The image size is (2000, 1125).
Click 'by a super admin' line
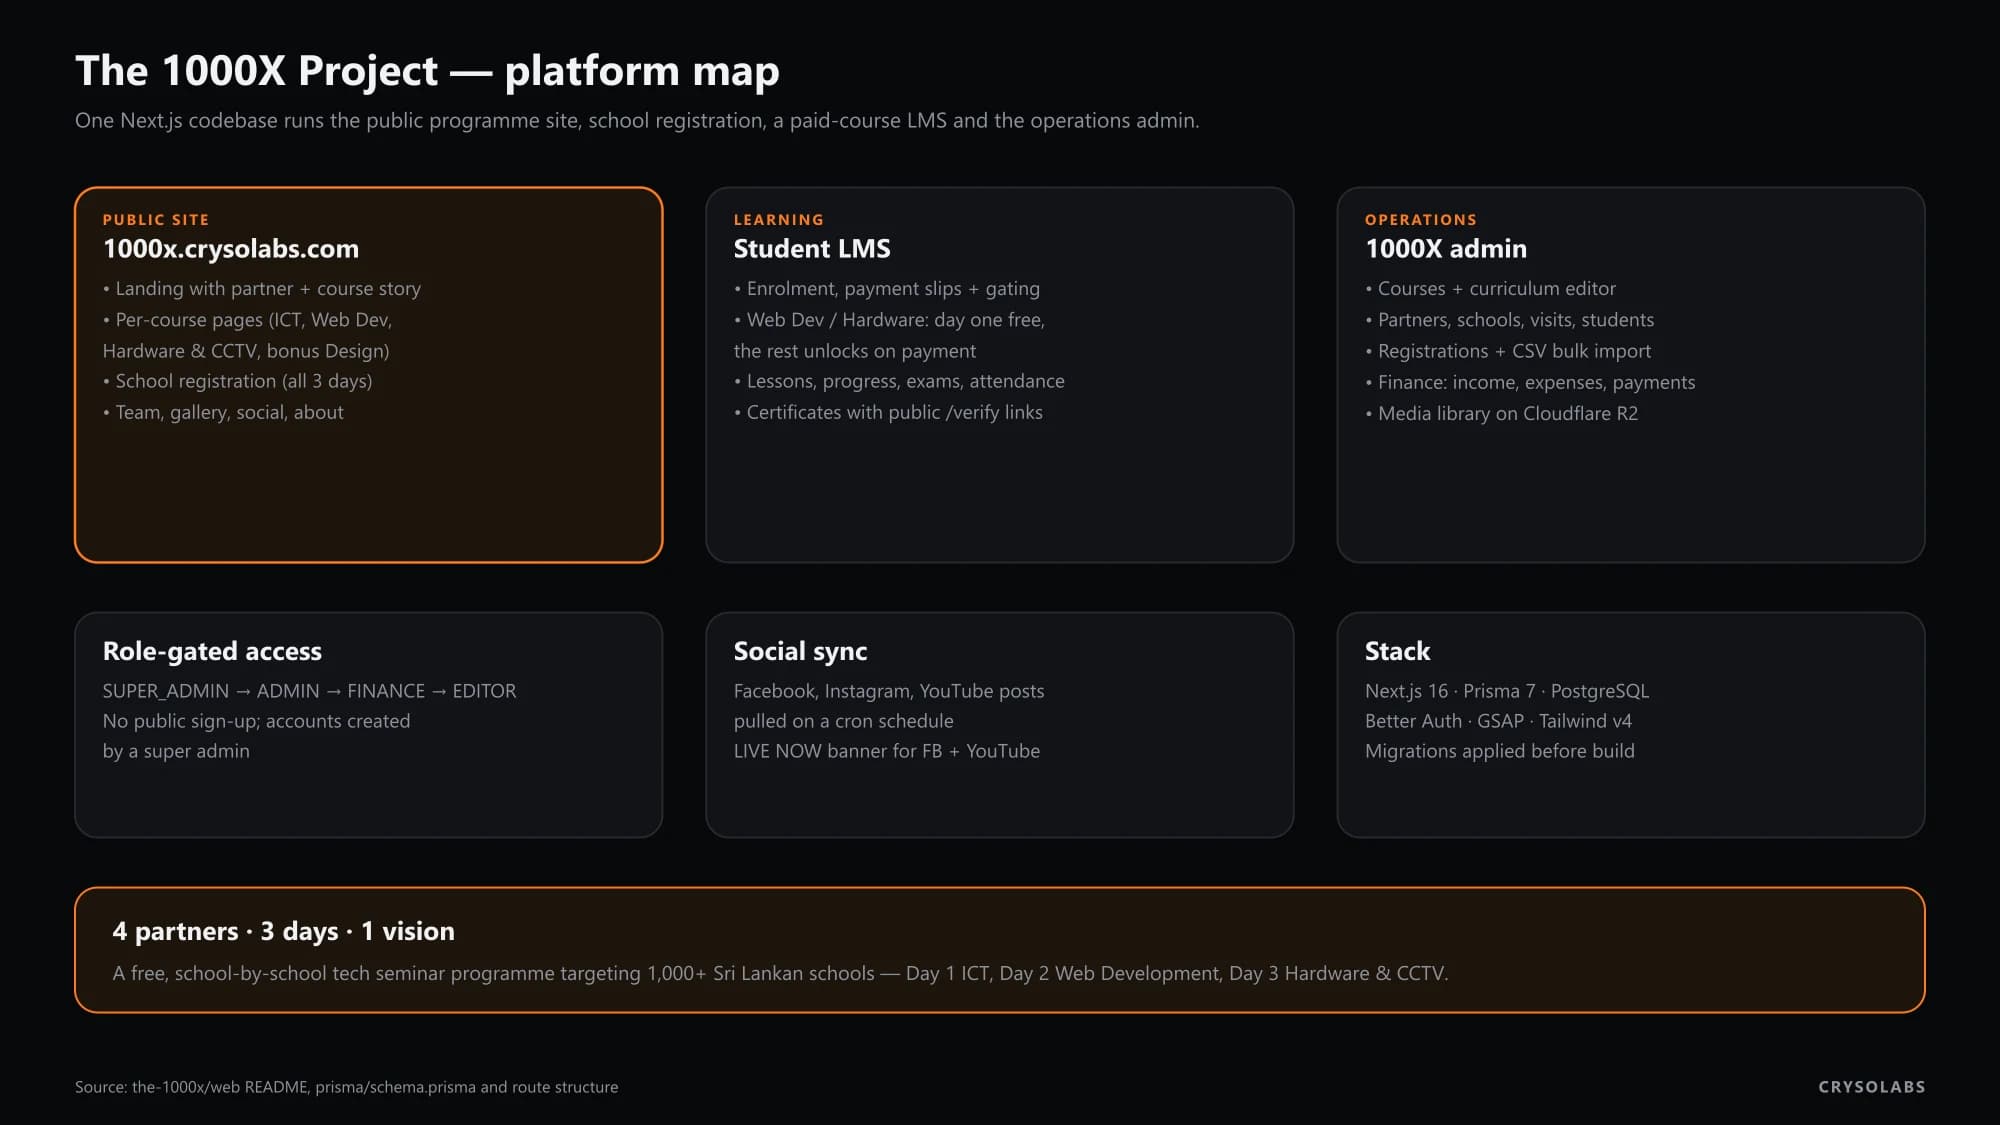[176, 751]
